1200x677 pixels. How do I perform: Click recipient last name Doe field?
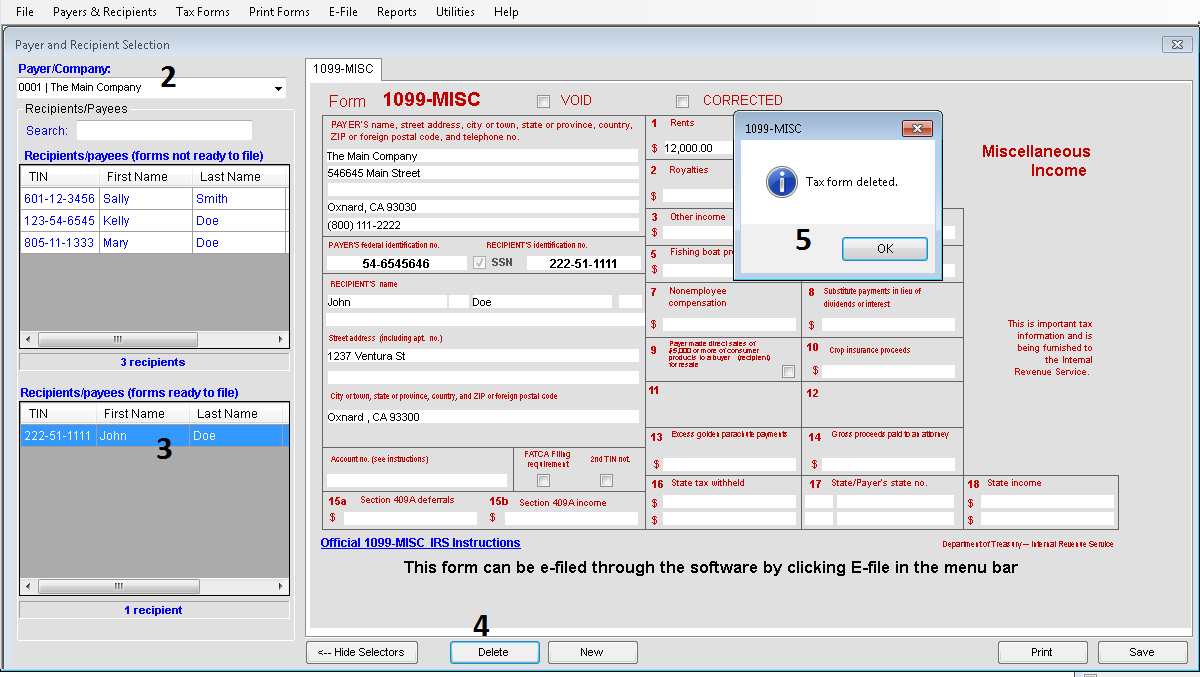pos(541,302)
